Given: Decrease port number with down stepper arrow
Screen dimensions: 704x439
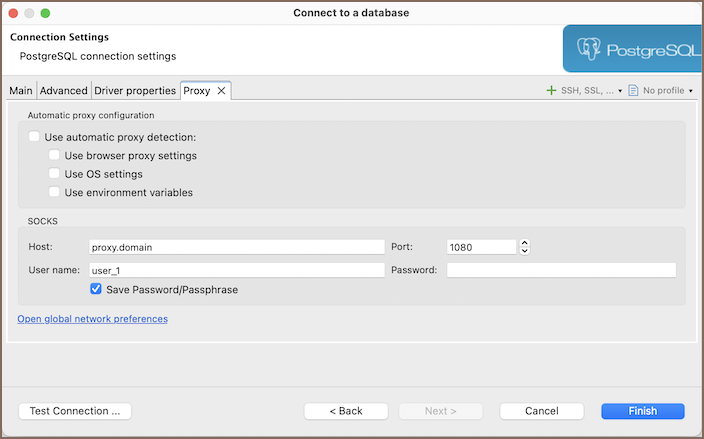Looking at the screenshot, I should [x=525, y=250].
